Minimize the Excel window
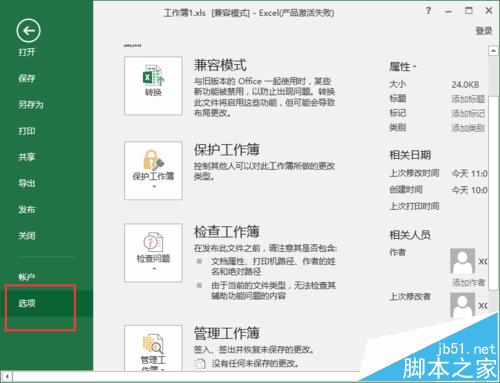The width and height of the screenshot is (500, 383). coord(449,11)
